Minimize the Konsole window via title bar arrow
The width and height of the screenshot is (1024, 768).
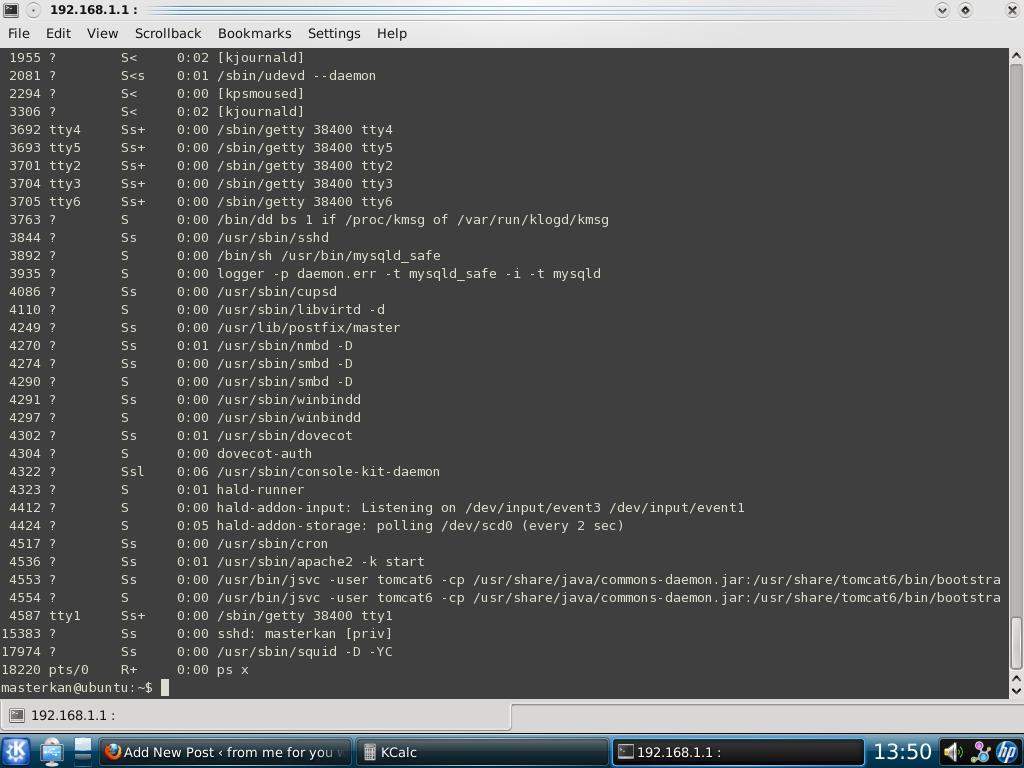click(942, 10)
